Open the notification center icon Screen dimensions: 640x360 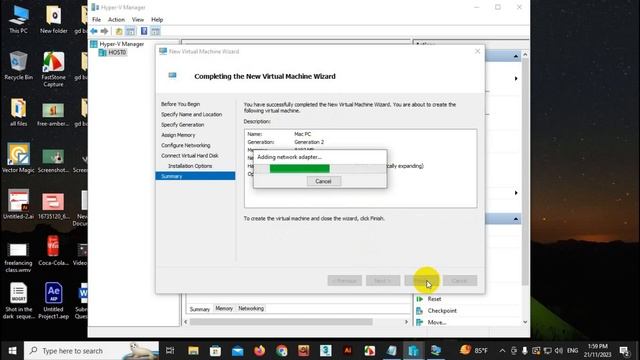pyautogui.click(x=624, y=351)
